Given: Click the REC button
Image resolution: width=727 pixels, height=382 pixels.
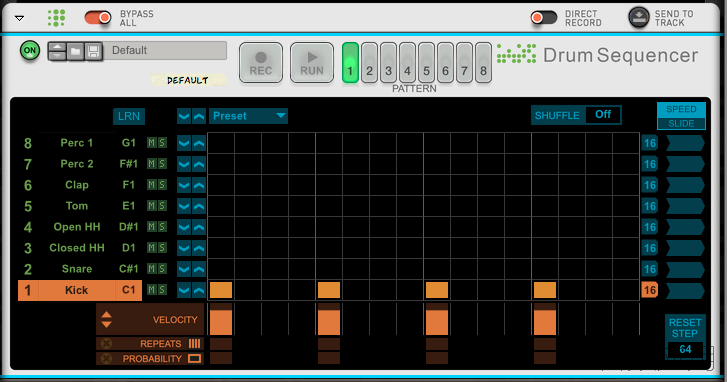Looking at the screenshot, I should click(x=261, y=63).
